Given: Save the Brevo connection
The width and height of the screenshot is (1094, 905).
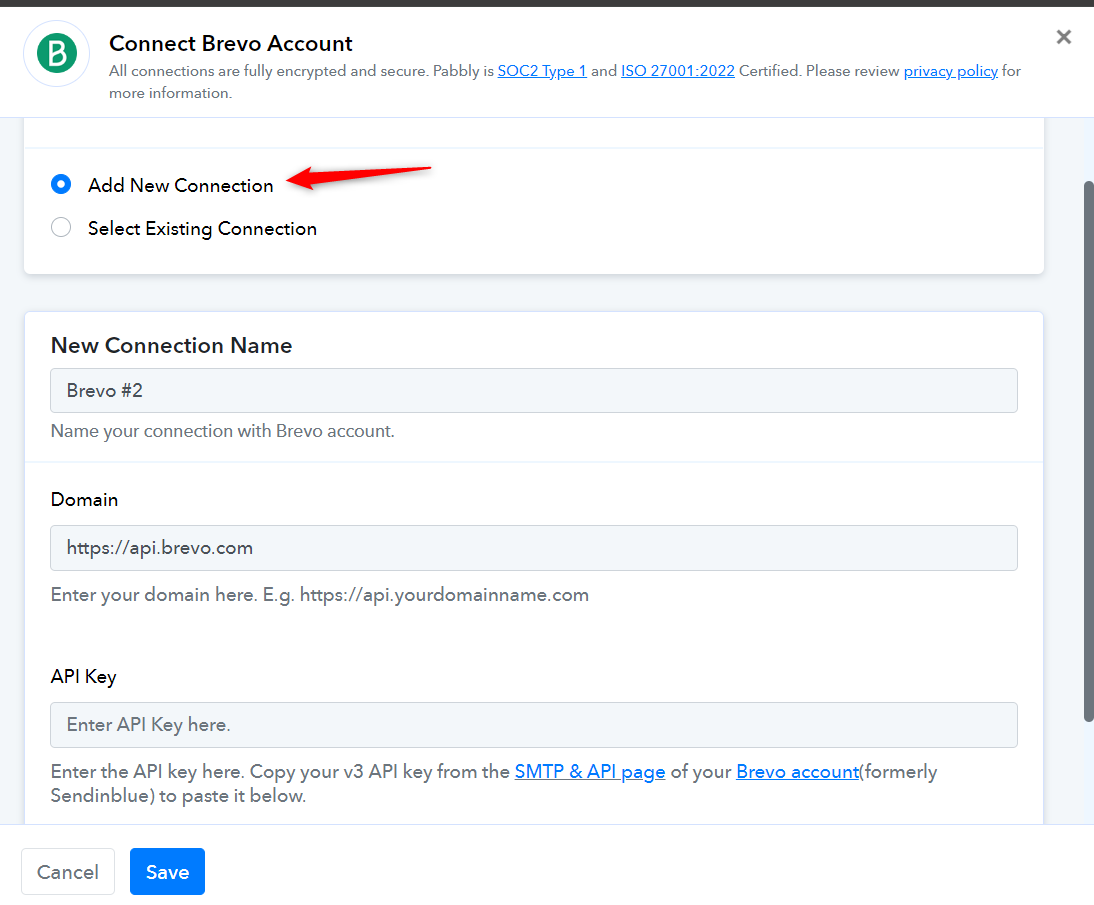Looking at the screenshot, I should (167, 872).
